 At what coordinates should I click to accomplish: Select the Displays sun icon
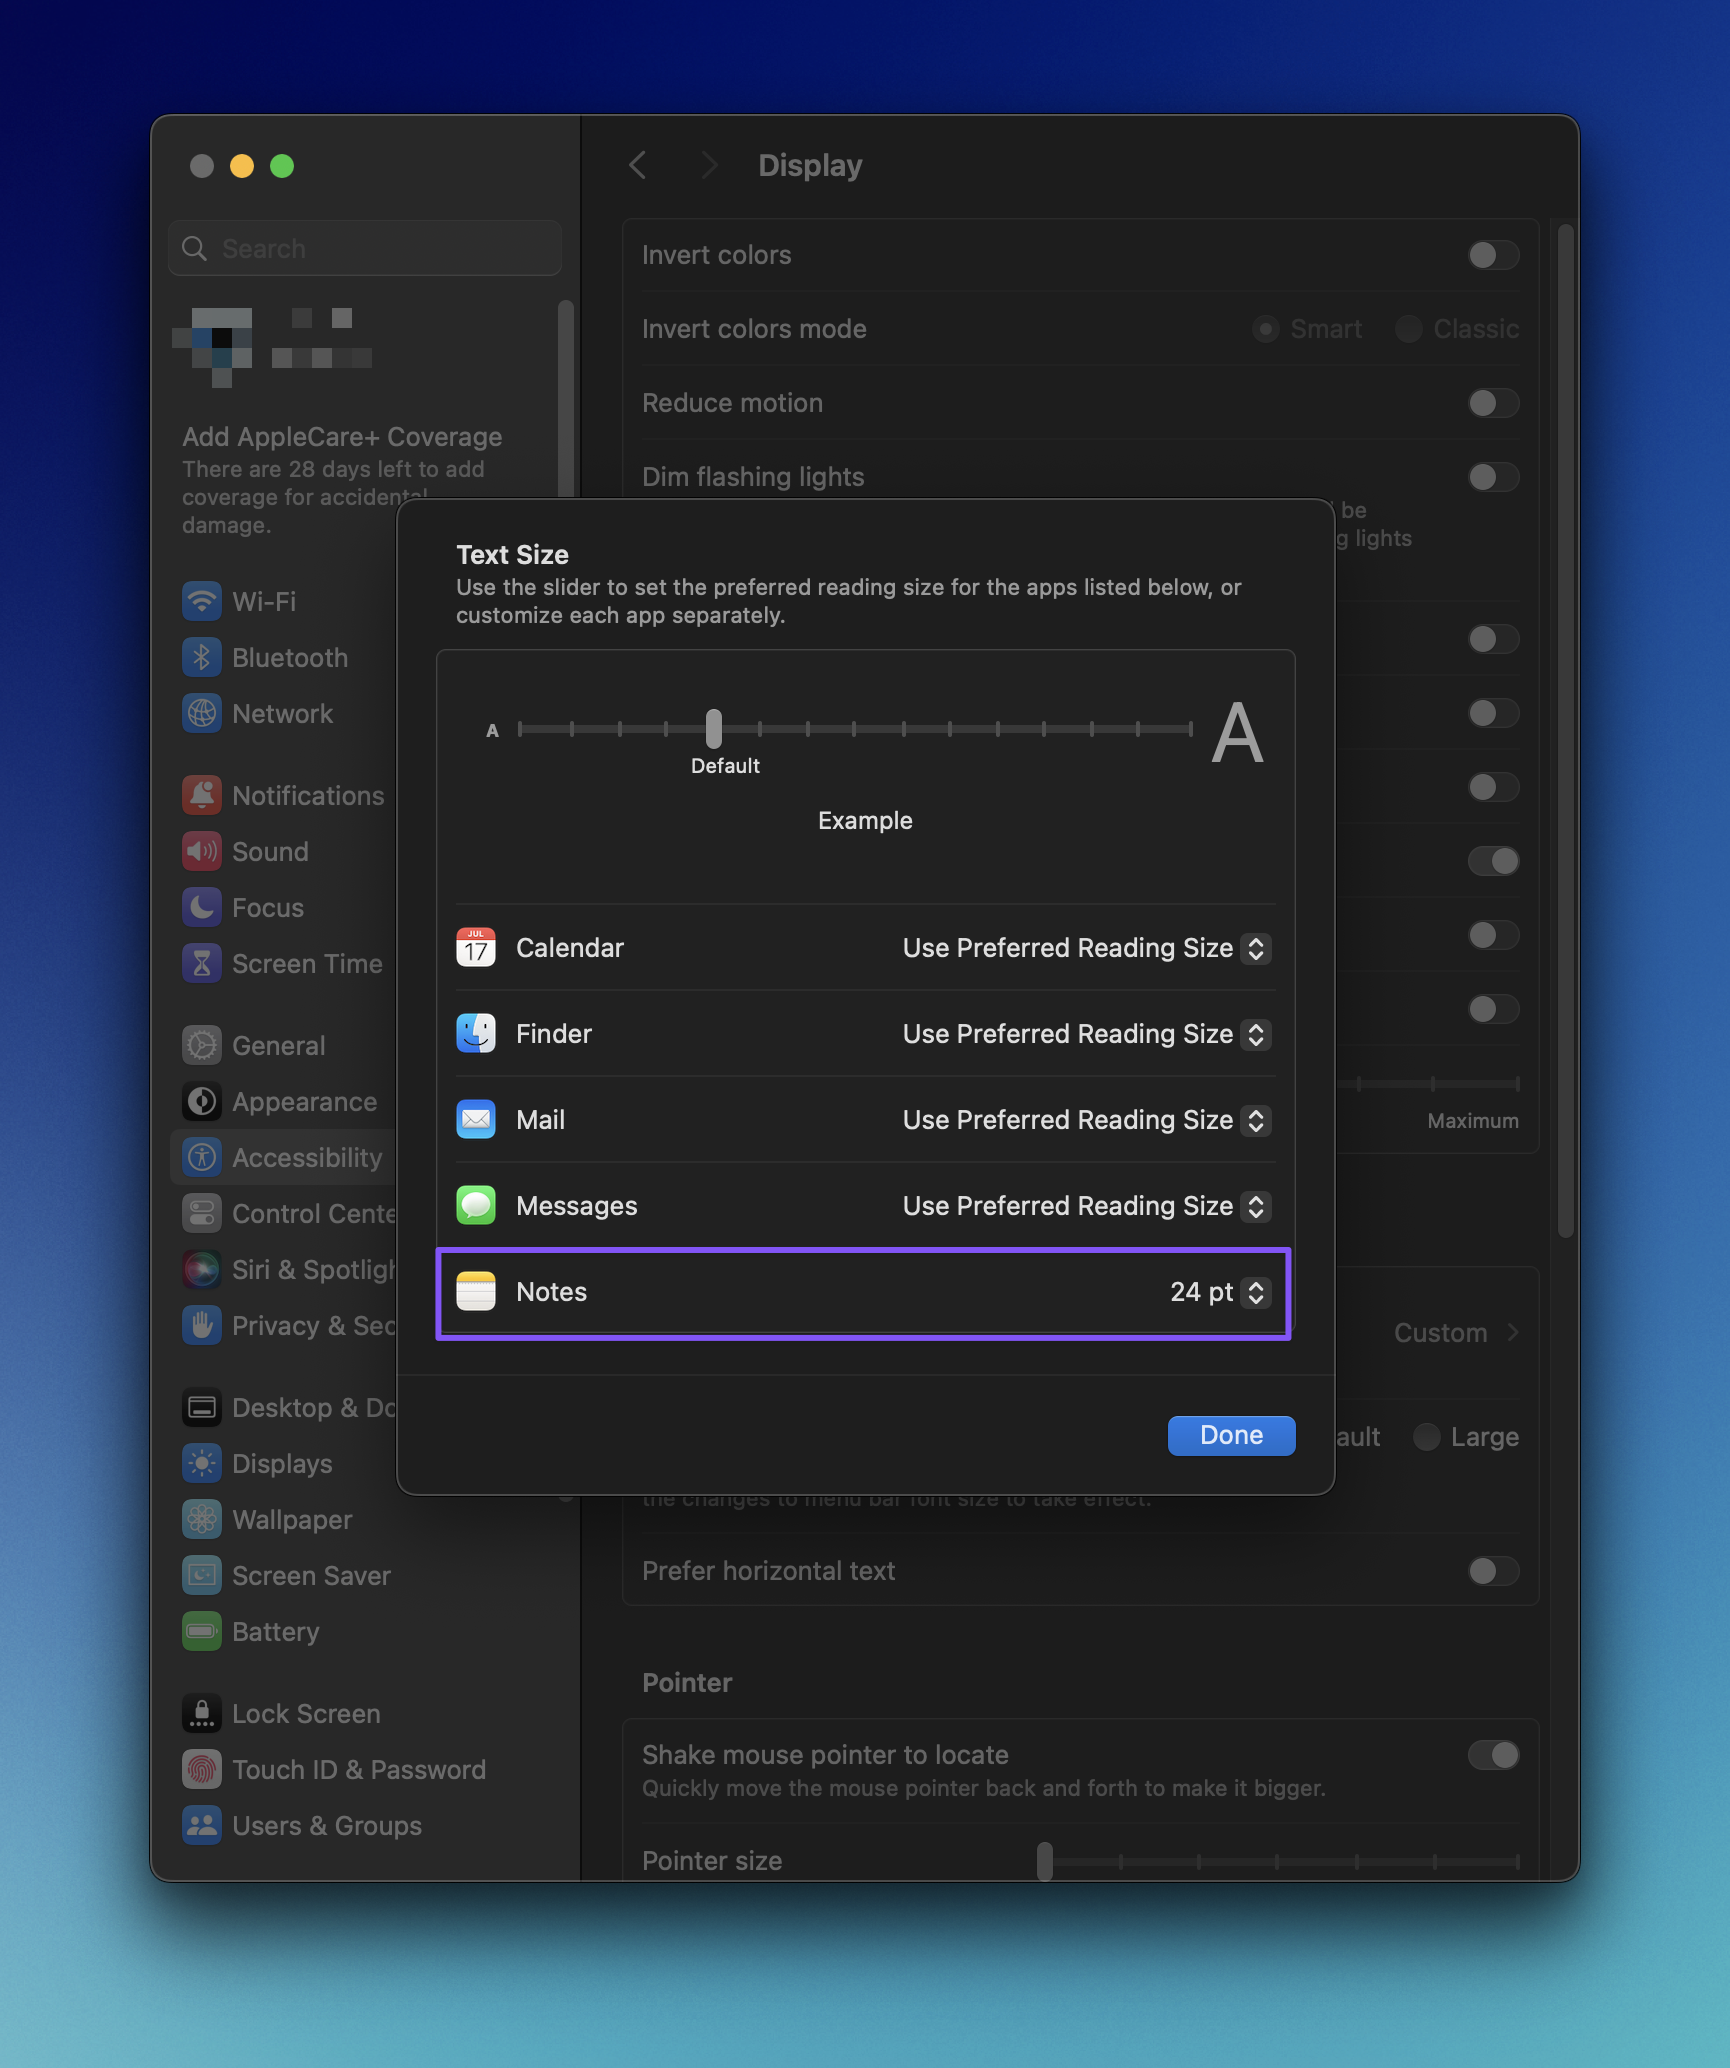coord(202,1463)
